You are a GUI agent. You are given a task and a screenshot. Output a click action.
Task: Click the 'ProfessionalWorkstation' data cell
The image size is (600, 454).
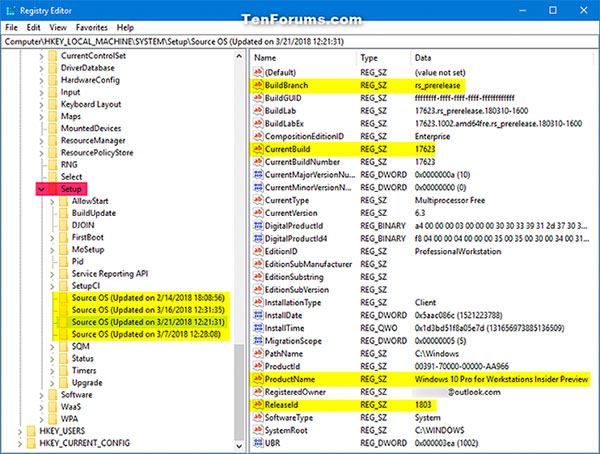458,251
